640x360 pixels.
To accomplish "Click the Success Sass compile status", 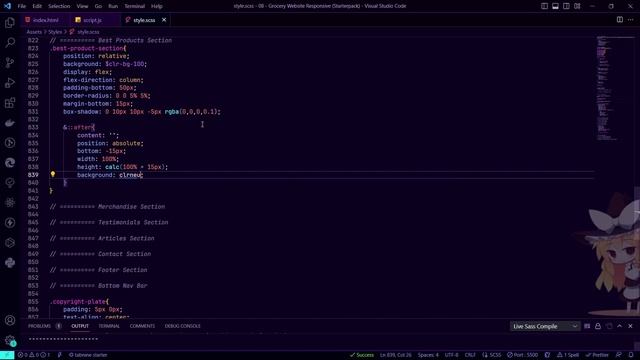I will [362, 355].
